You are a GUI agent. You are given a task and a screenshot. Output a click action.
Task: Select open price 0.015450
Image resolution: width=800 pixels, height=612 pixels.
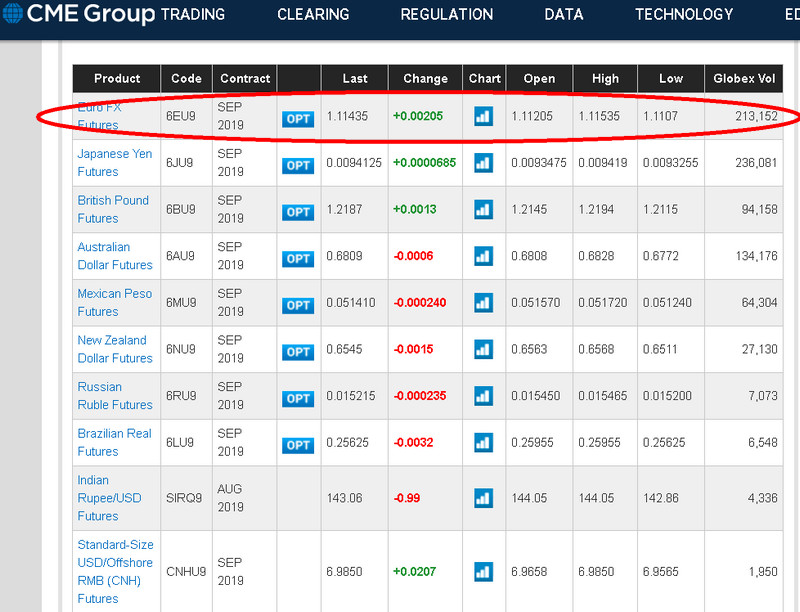pyautogui.click(x=536, y=396)
